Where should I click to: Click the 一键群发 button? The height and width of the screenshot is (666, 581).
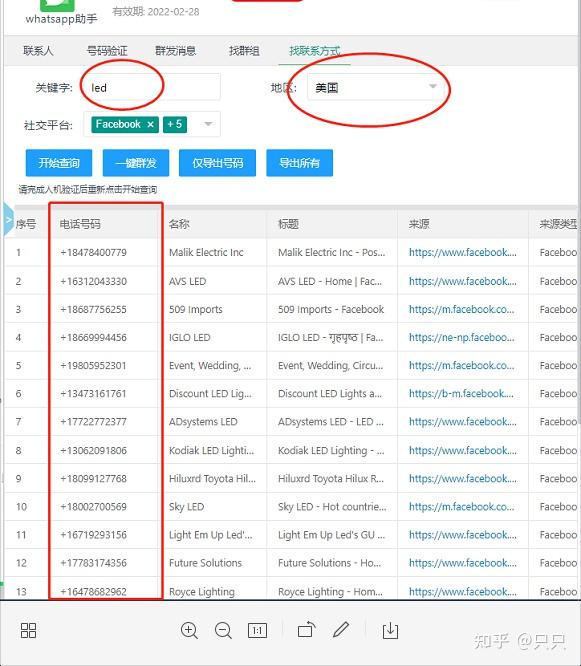[136, 163]
